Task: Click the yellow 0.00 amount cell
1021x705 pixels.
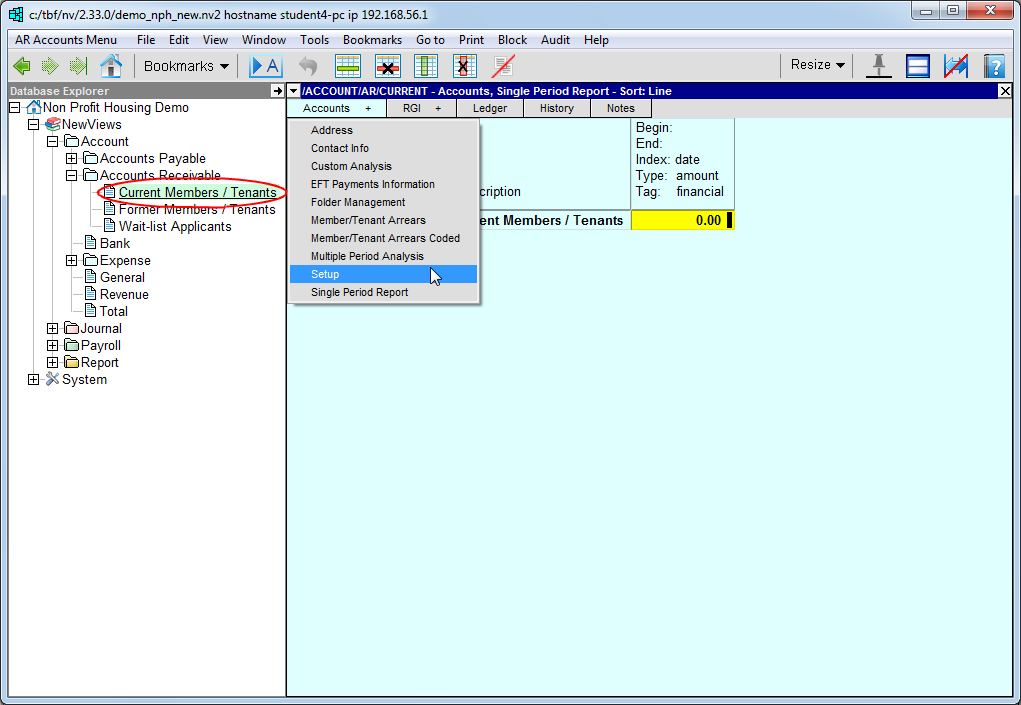Action: (x=681, y=220)
